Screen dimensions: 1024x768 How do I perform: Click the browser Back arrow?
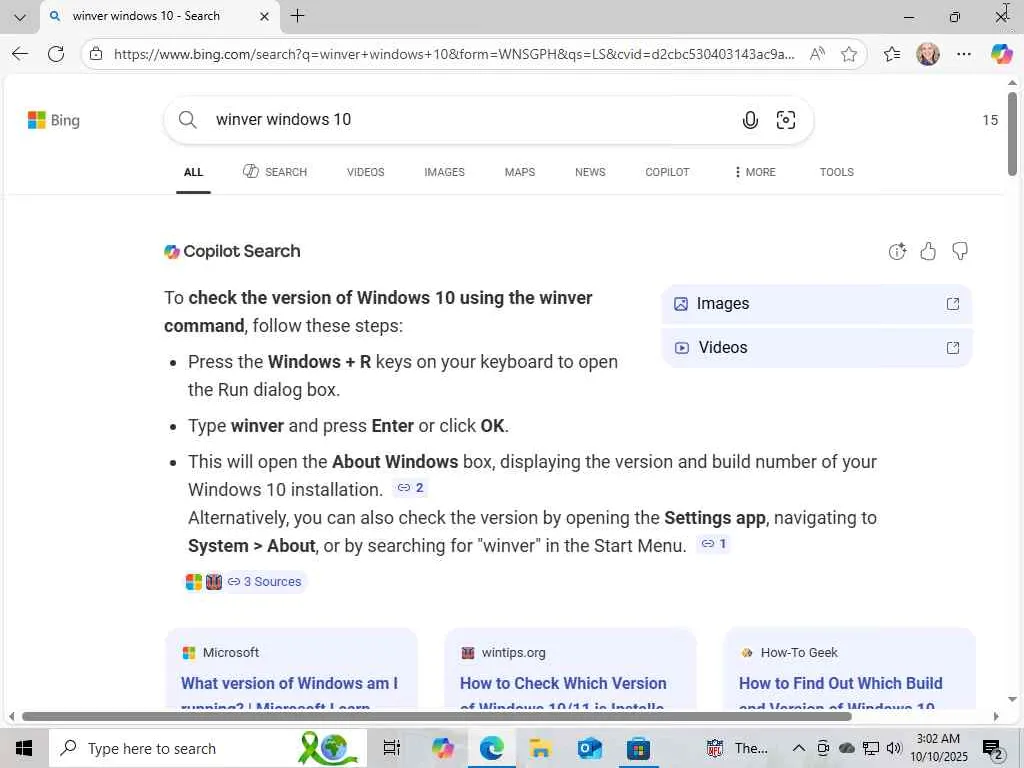coord(20,54)
